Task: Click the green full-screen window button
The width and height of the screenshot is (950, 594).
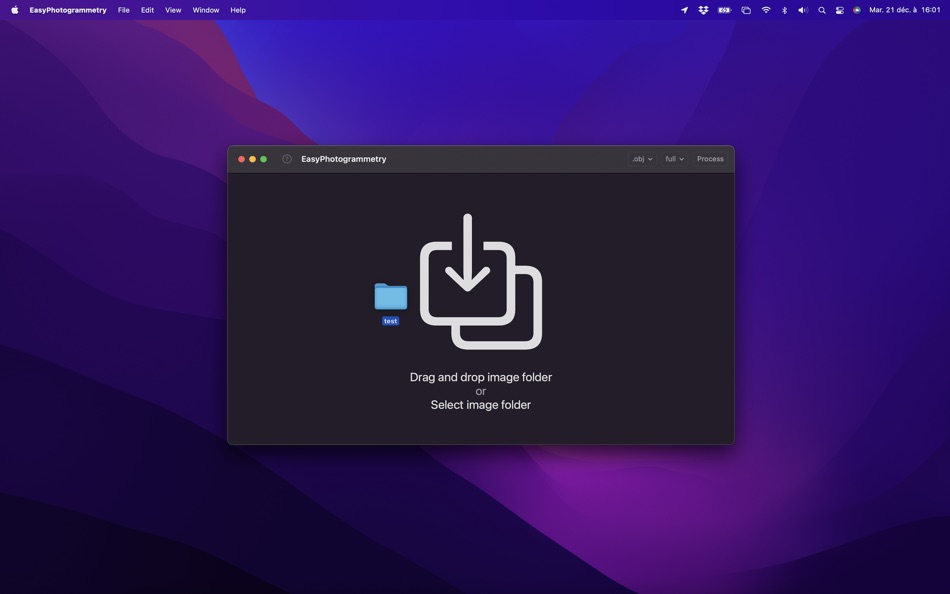Action: 264,159
